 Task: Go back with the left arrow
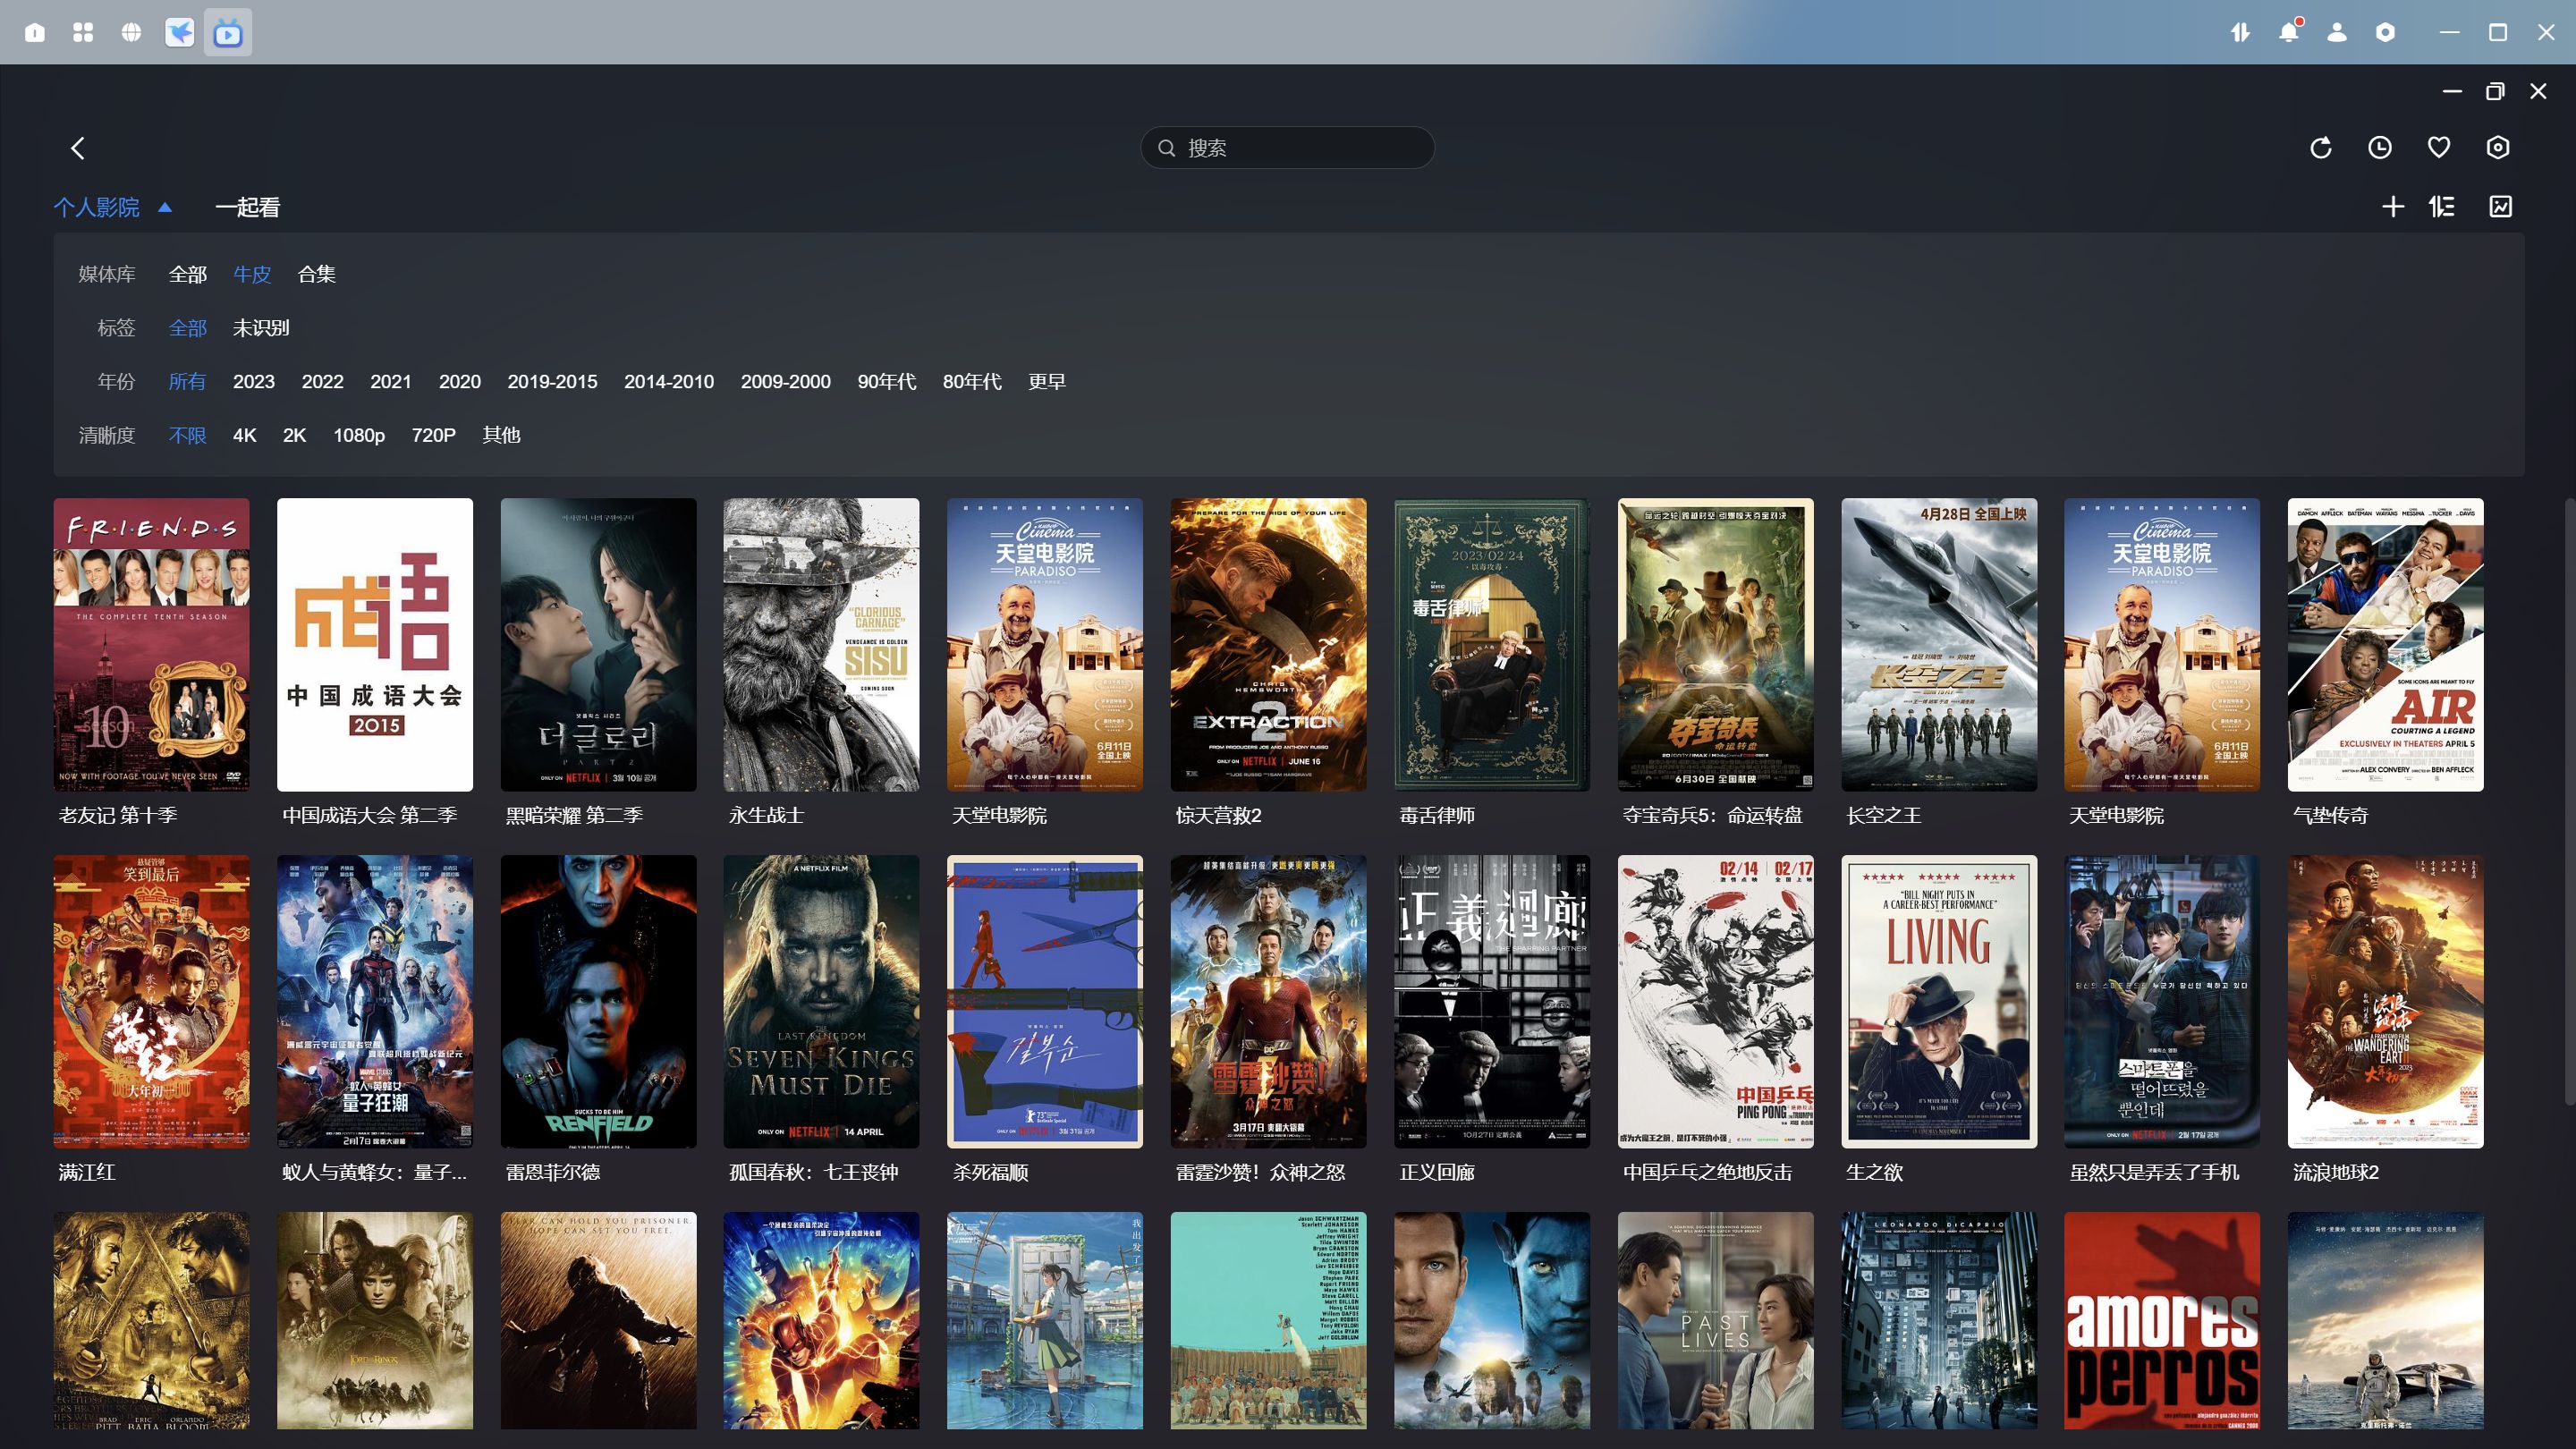pyautogui.click(x=78, y=148)
